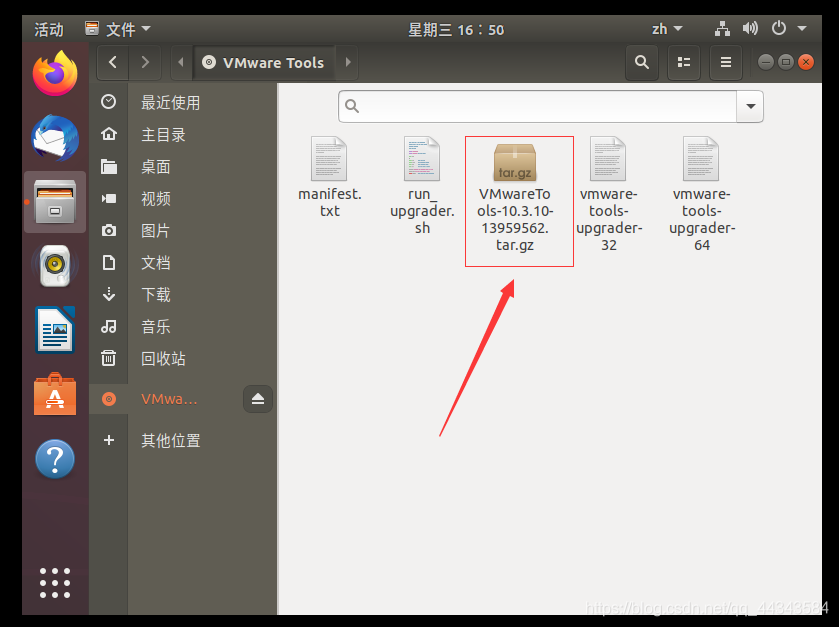Image resolution: width=839 pixels, height=627 pixels.
Task: Click inside the search input field
Action: (x=538, y=106)
